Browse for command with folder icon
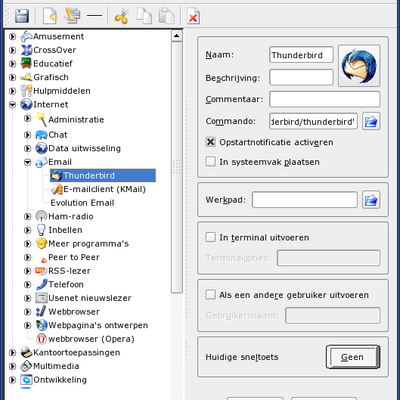400x400 pixels. pyautogui.click(x=371, y=121)
